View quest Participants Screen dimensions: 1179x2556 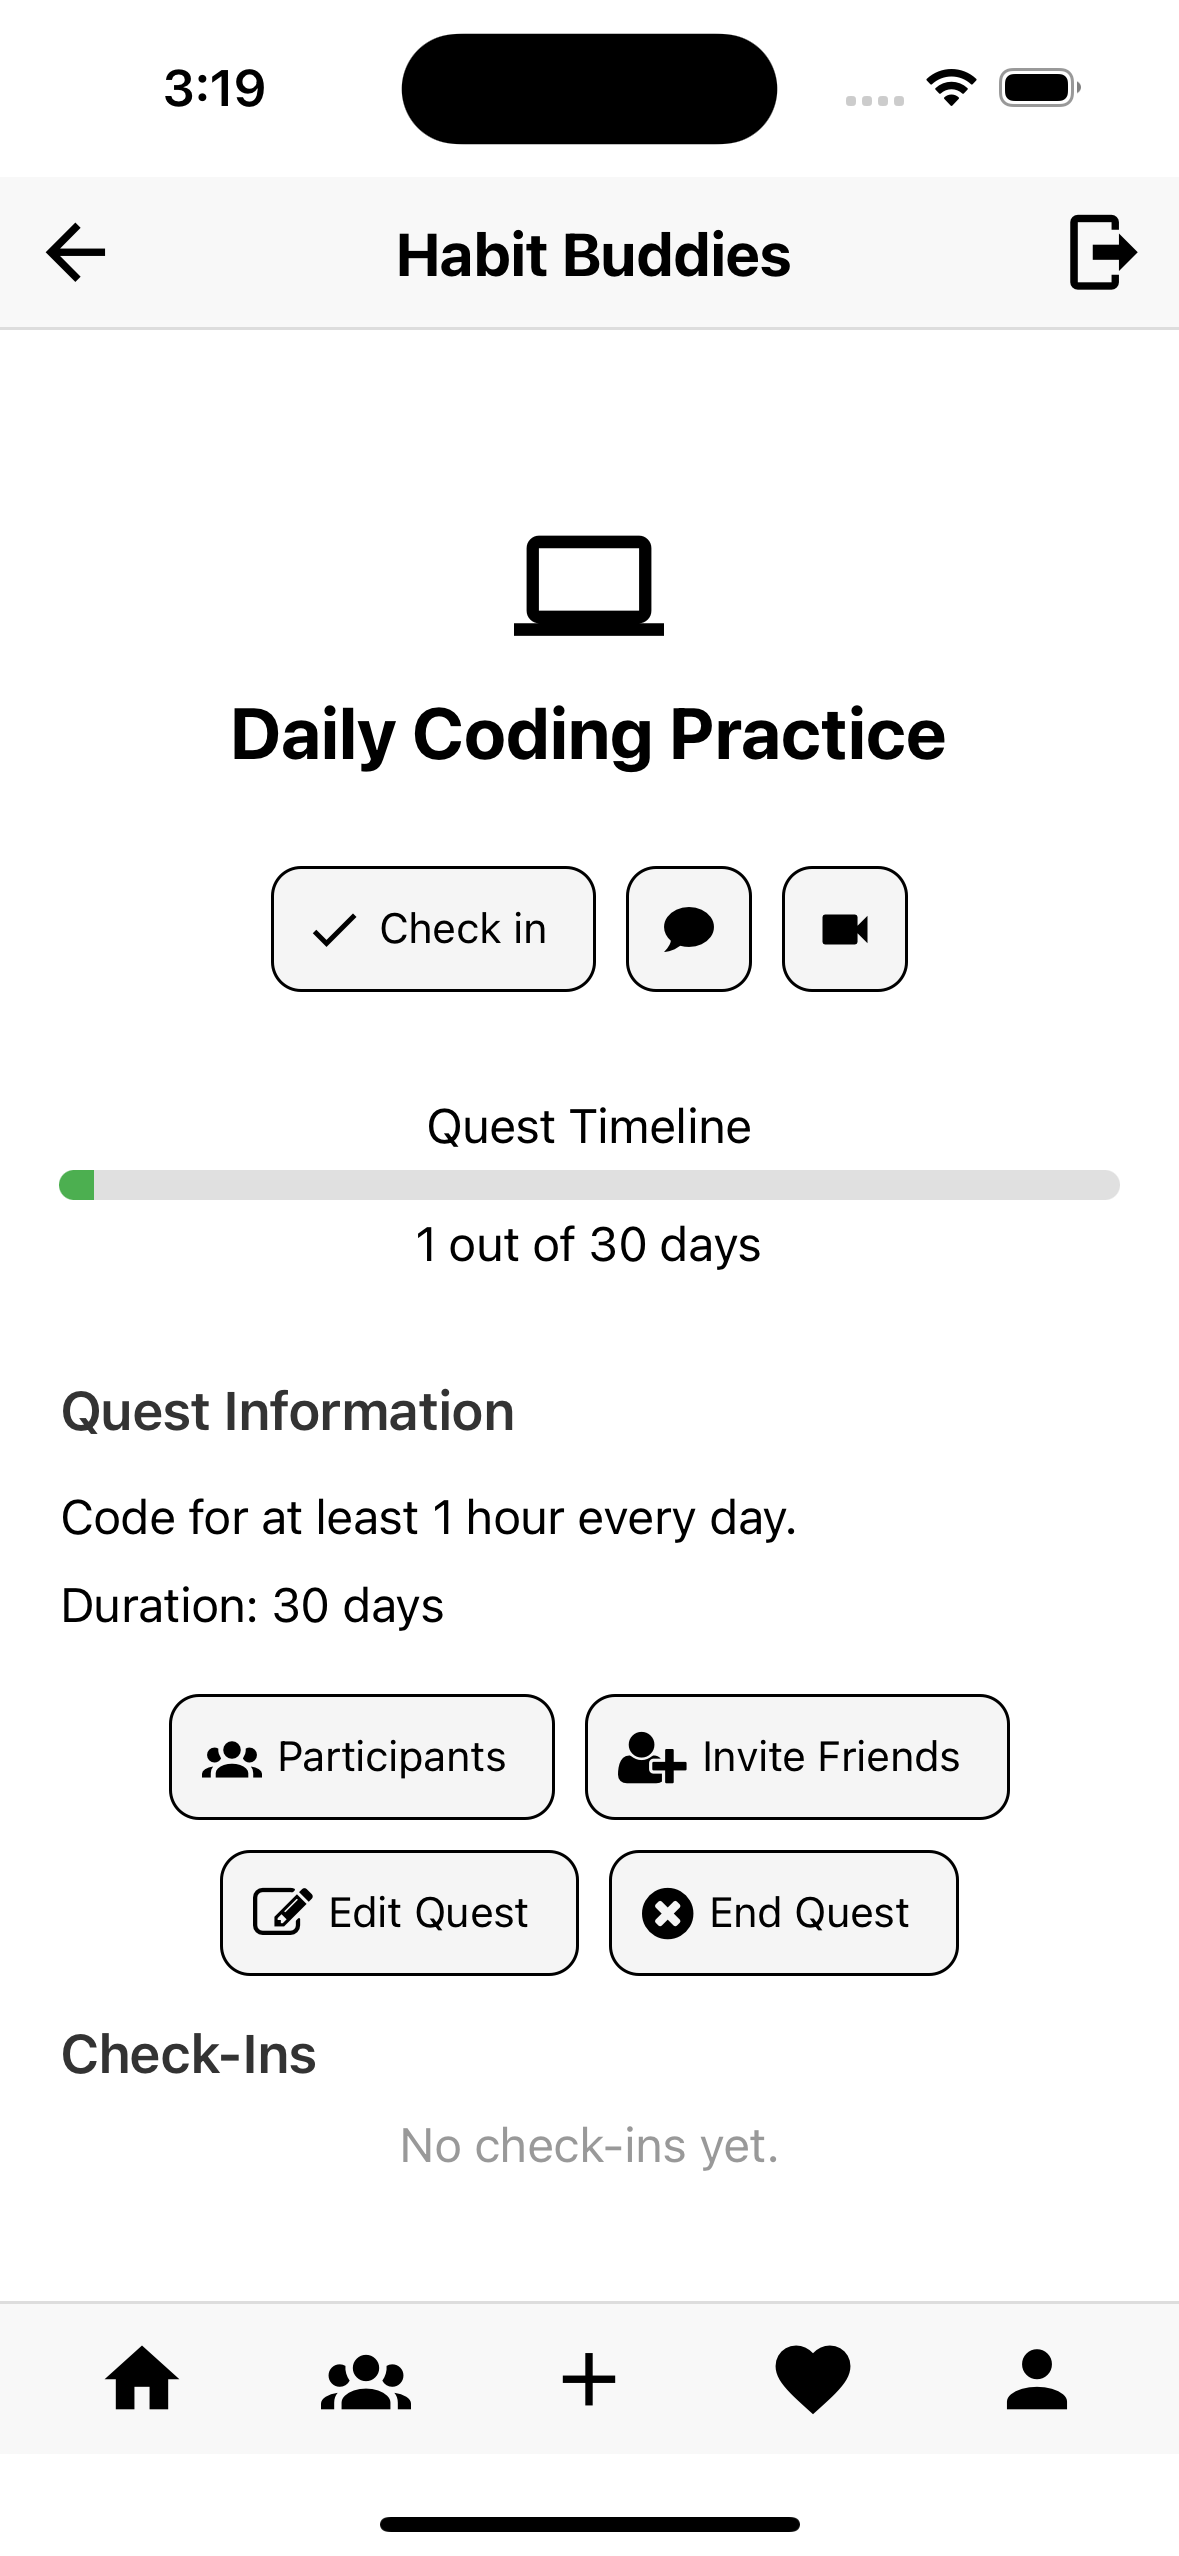pyautogui.click(x=362, y=1757)
